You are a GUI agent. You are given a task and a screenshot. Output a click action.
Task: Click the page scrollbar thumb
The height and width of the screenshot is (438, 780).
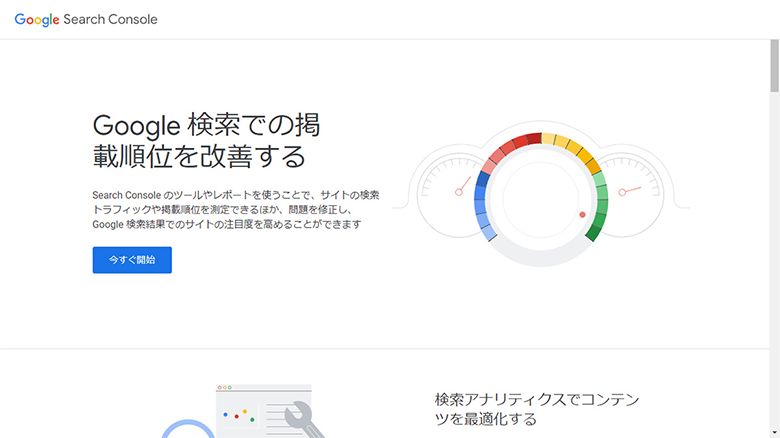coord(775,66)
